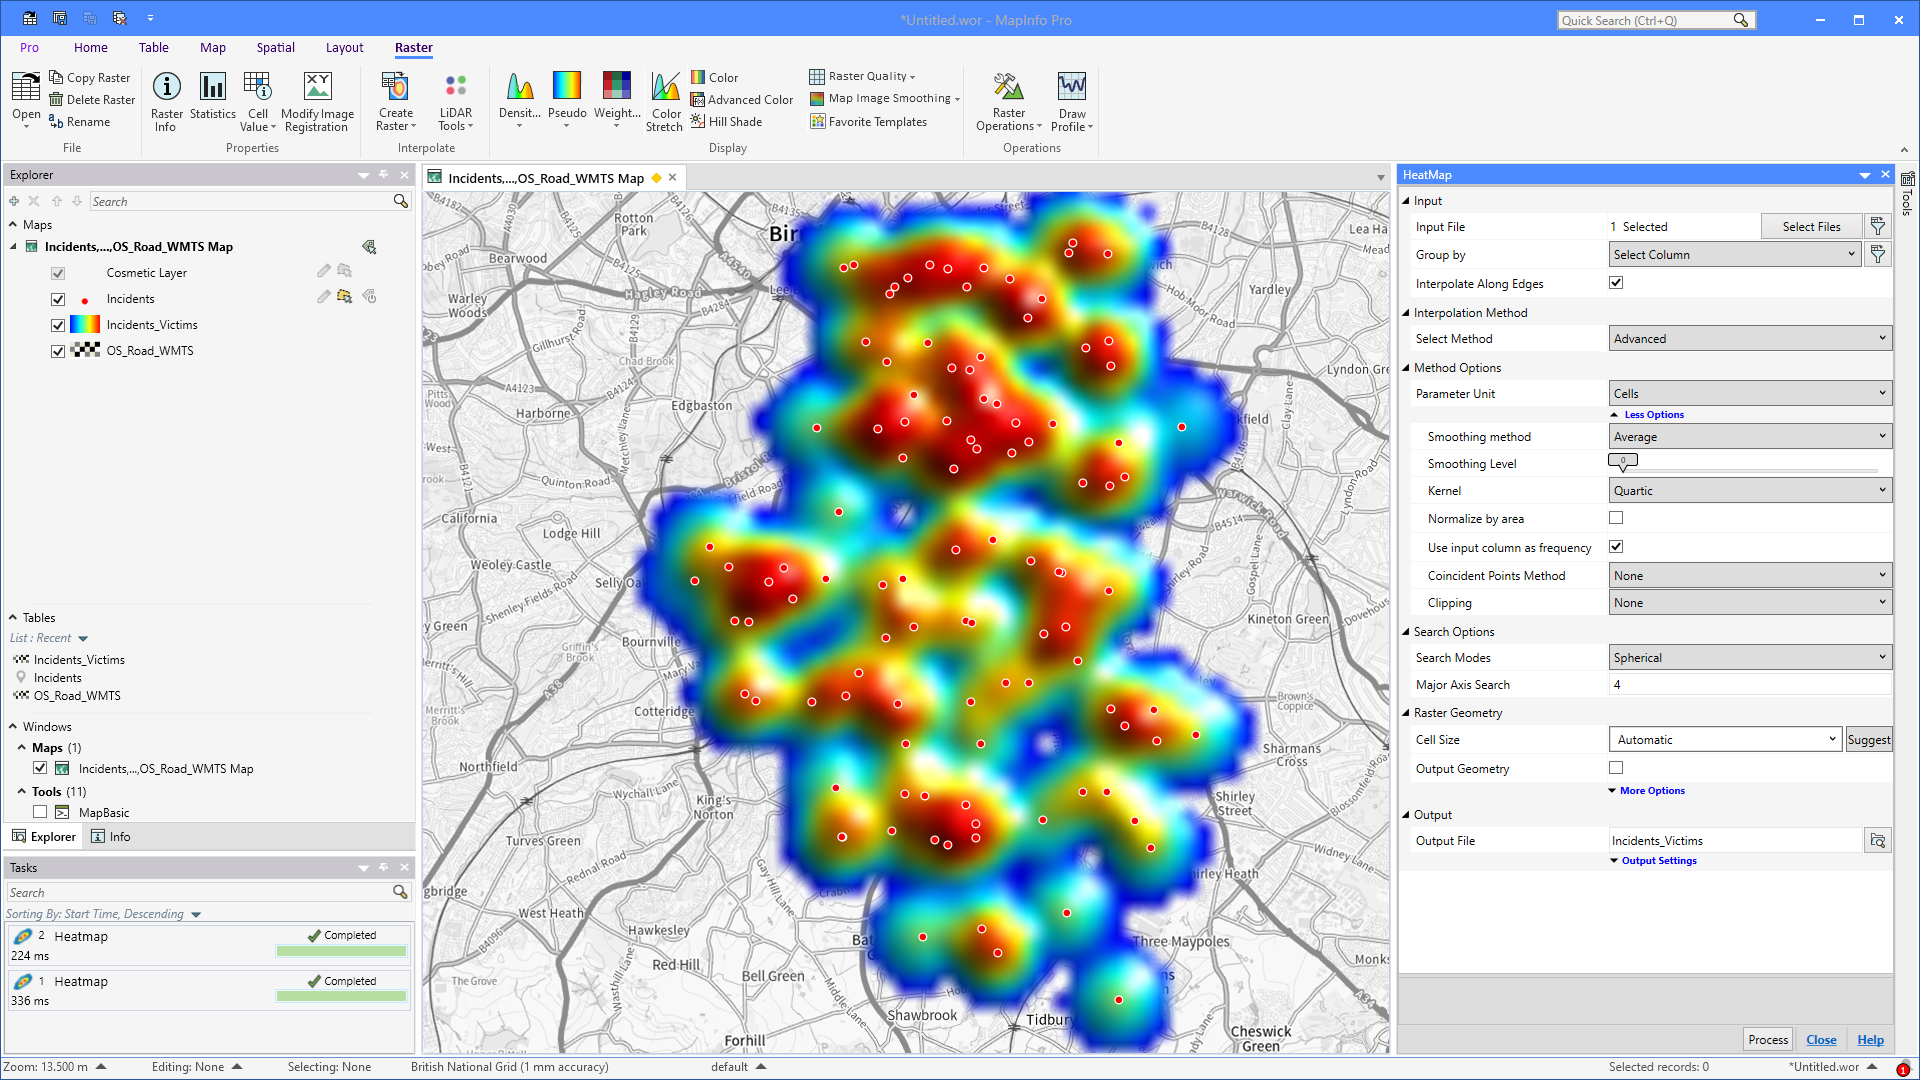Disable Interpolate Along Edges
Image resolution: width=1920 pixels, height=1080 pixels.
tap(1616, 283)
